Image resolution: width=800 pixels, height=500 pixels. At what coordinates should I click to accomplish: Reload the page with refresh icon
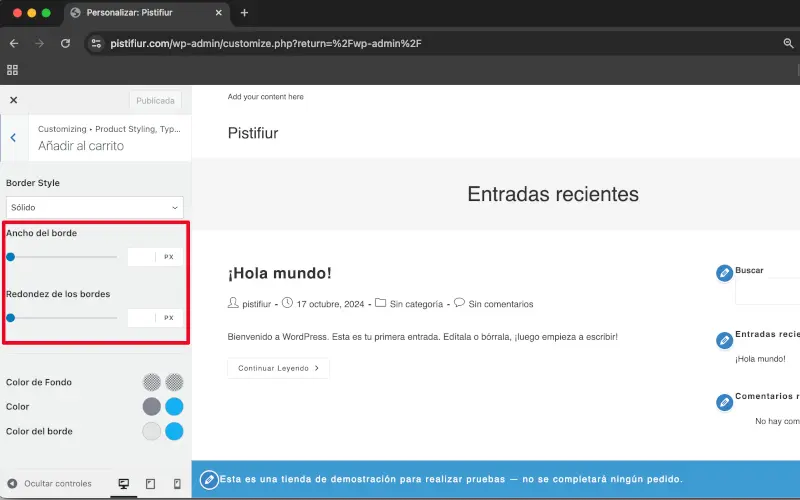click(x=65, y=43)
